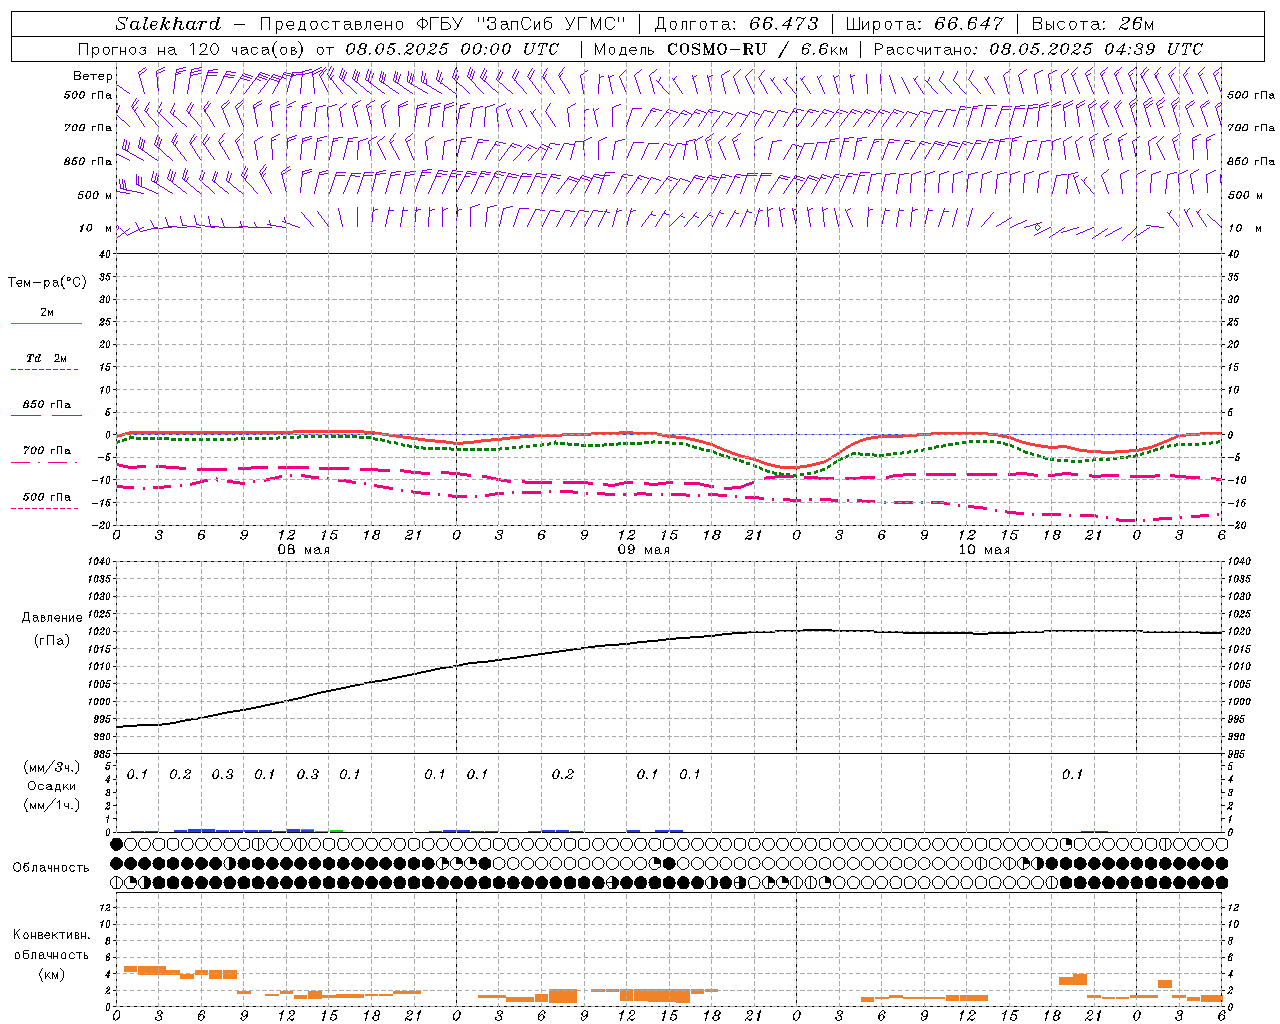Click the Прогноз на 120 часа(ов) text
Image resolution: width=1280 pixels, height=1024 pixels.
click(x=192, y=49)
